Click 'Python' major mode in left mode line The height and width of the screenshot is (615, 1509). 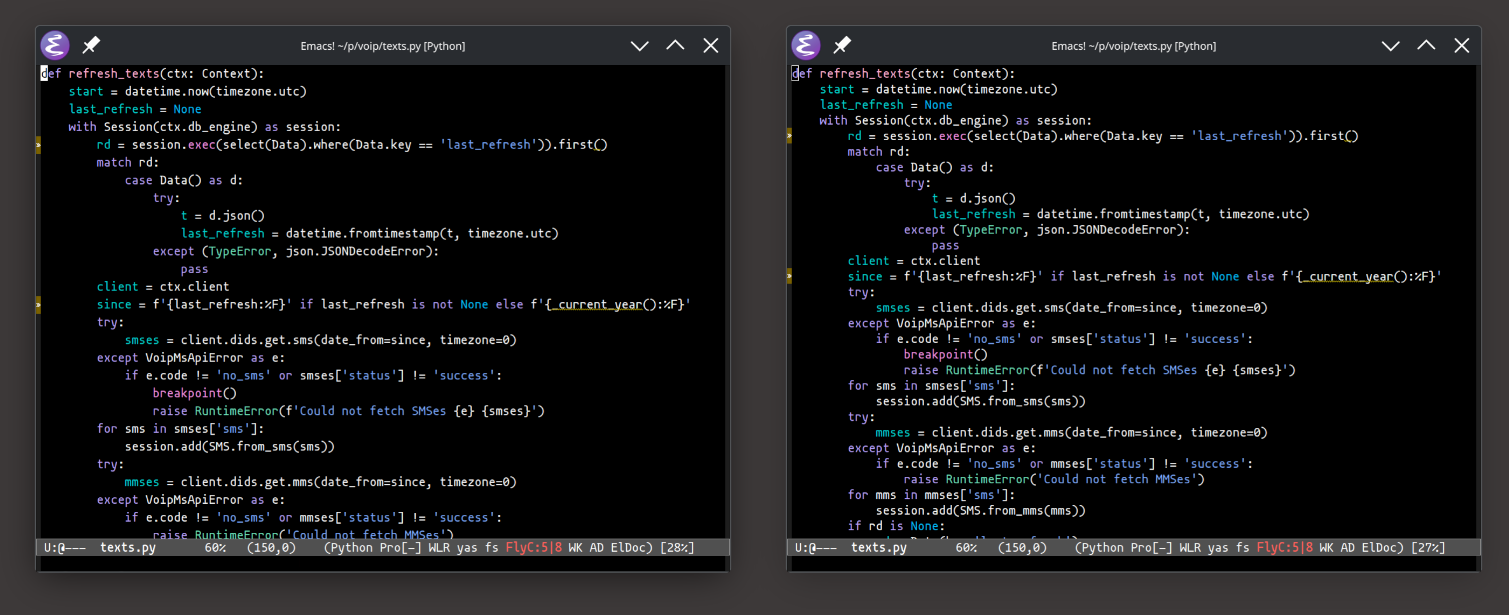(354, 548)
